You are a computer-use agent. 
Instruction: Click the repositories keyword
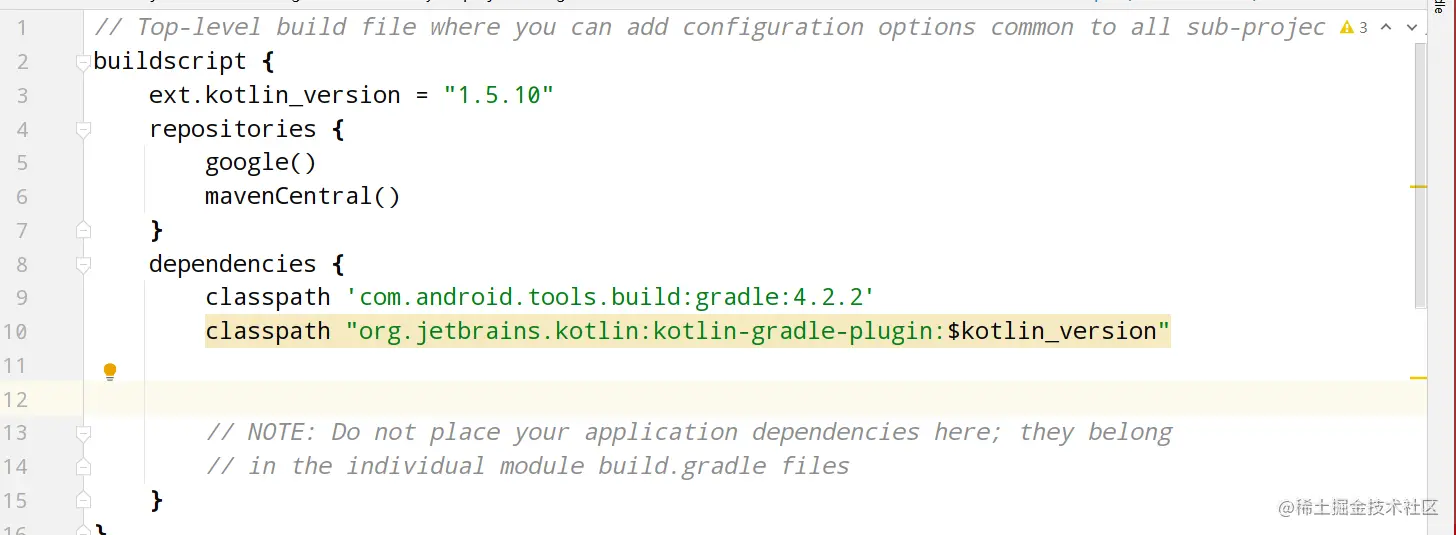point(233,129)
